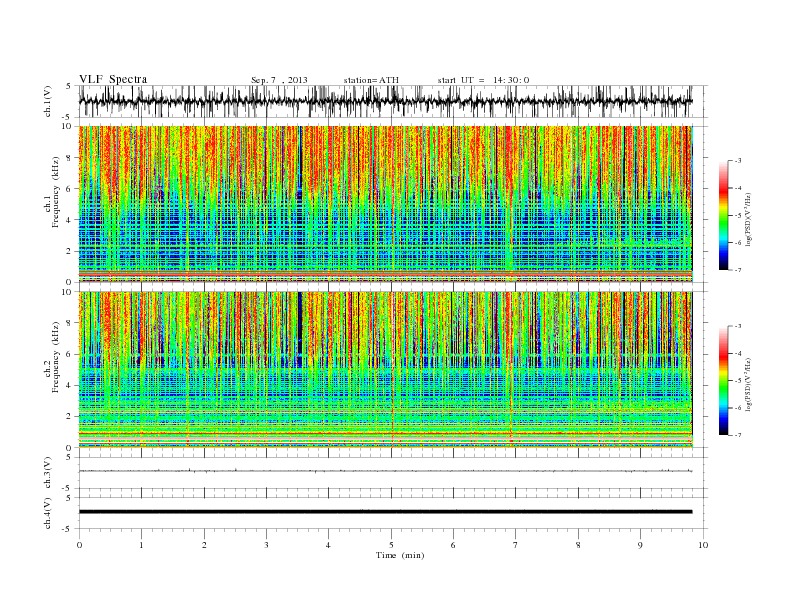Click tick label "3" on the Time axis
The height and width of the screenshot is (612, 792).
tap(266, 545)
